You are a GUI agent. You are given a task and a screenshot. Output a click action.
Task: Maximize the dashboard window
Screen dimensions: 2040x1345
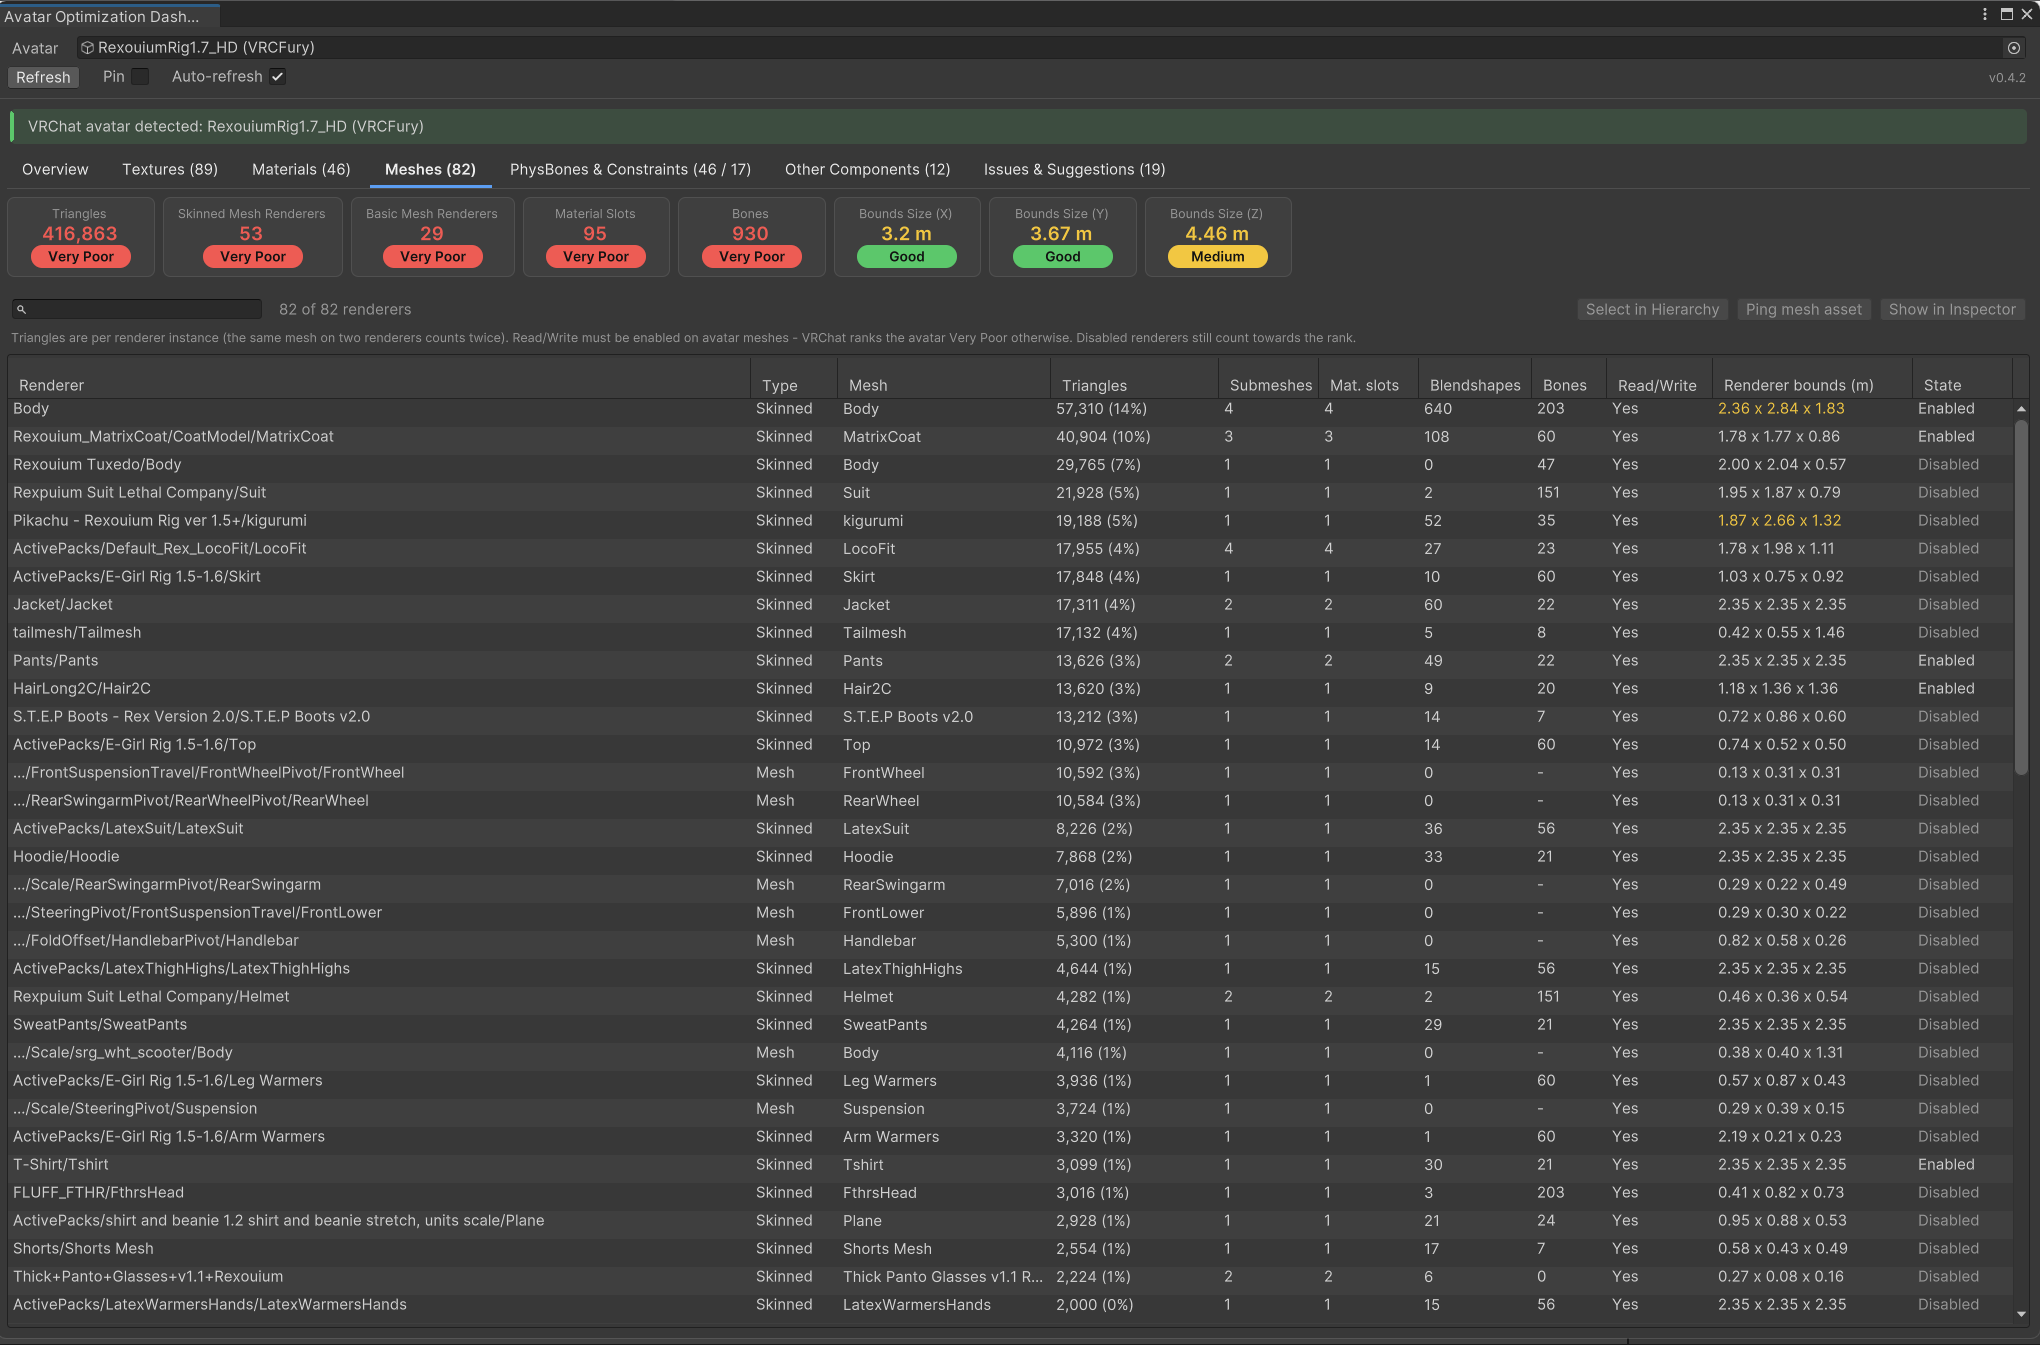(2006, 14)
